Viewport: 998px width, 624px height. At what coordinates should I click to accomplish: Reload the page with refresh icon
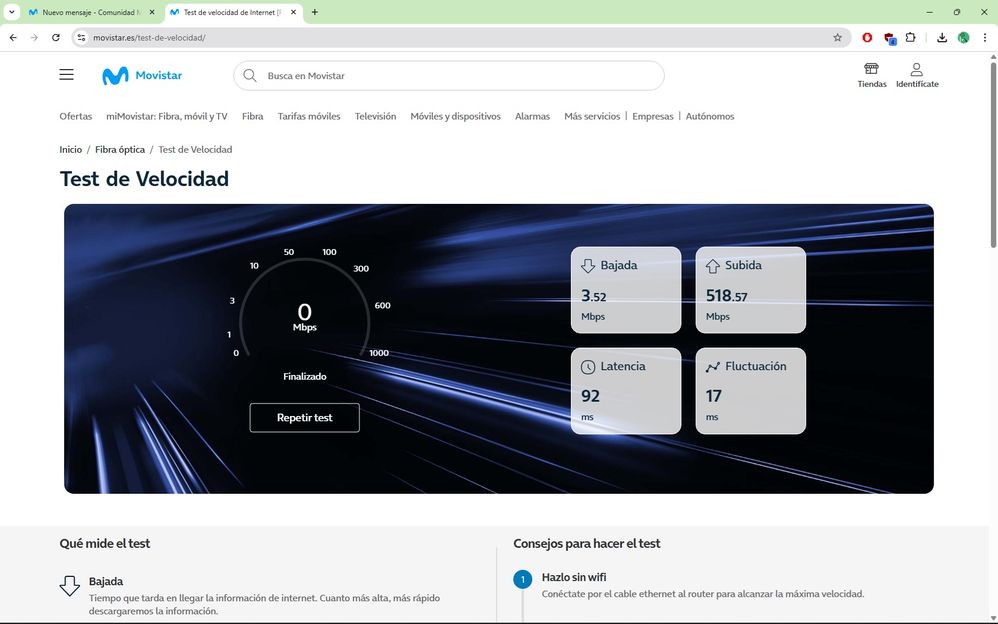tap(56, 38)
